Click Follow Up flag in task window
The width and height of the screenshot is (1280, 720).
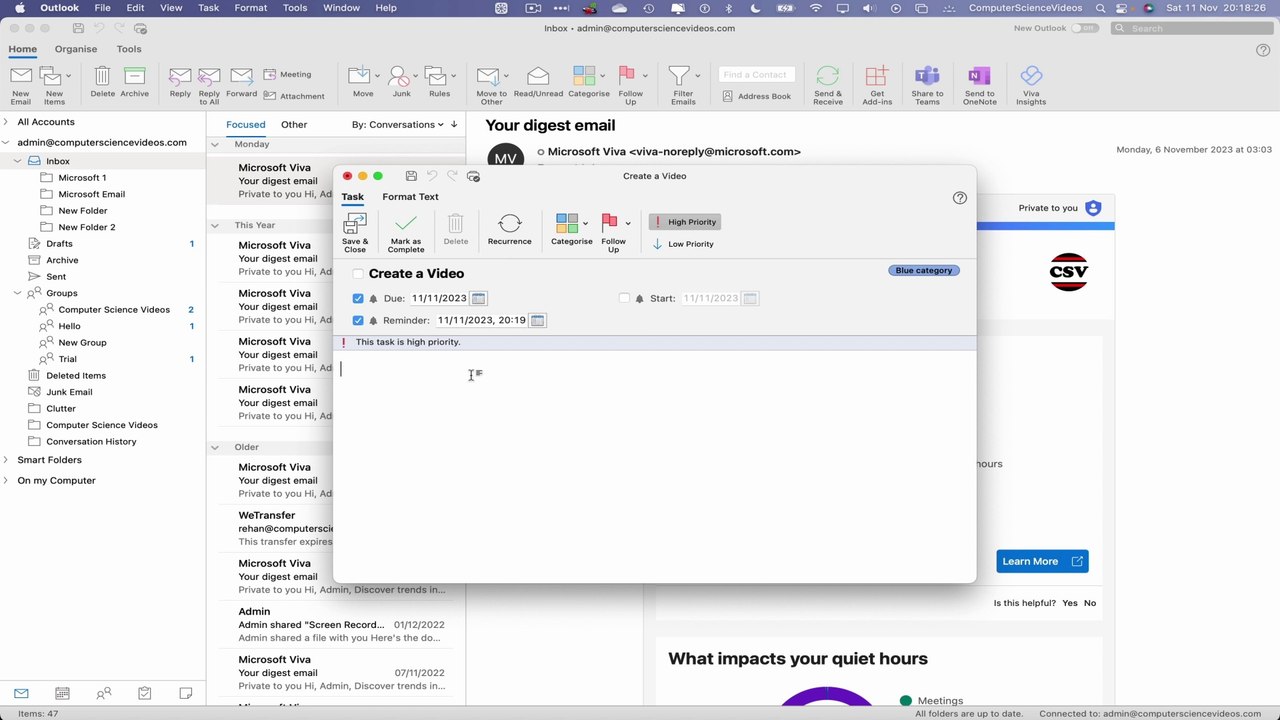pos(610,223)
